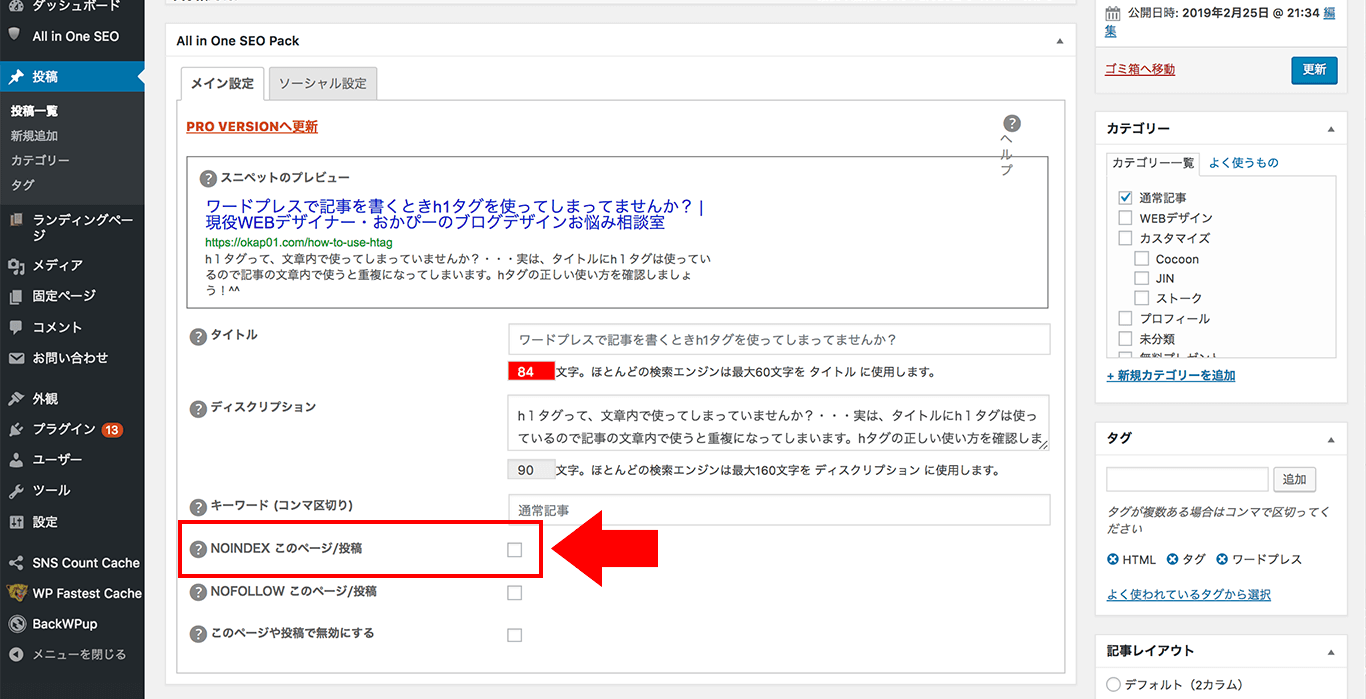Click the snippet preview title link

click(455, 214)
